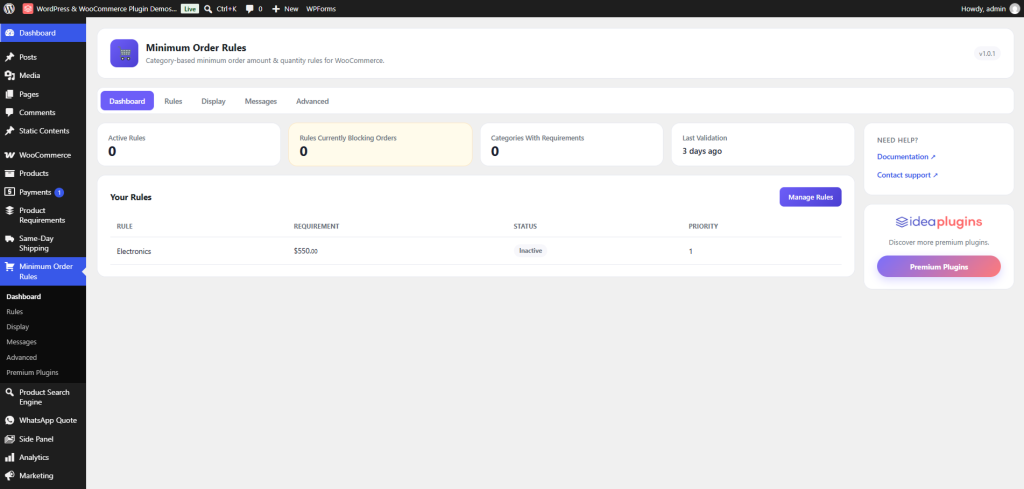The image size is (1024, 489).
Task: Click the Same-Day Shipping truck icon
Action: tap(10, 238)
